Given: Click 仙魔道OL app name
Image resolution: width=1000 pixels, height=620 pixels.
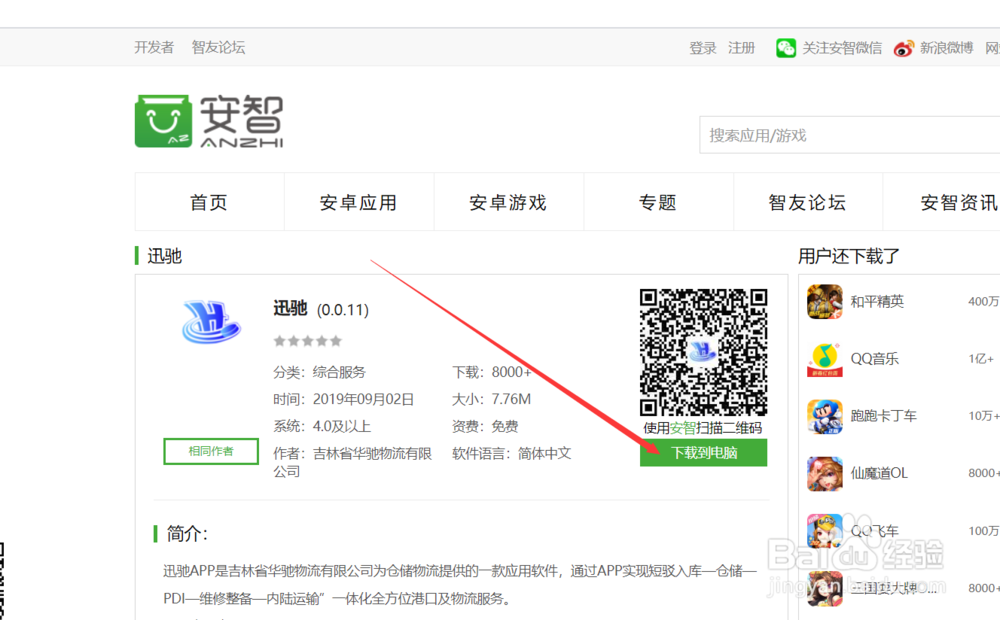Looking at the screenshot, I should pos(879,473).
